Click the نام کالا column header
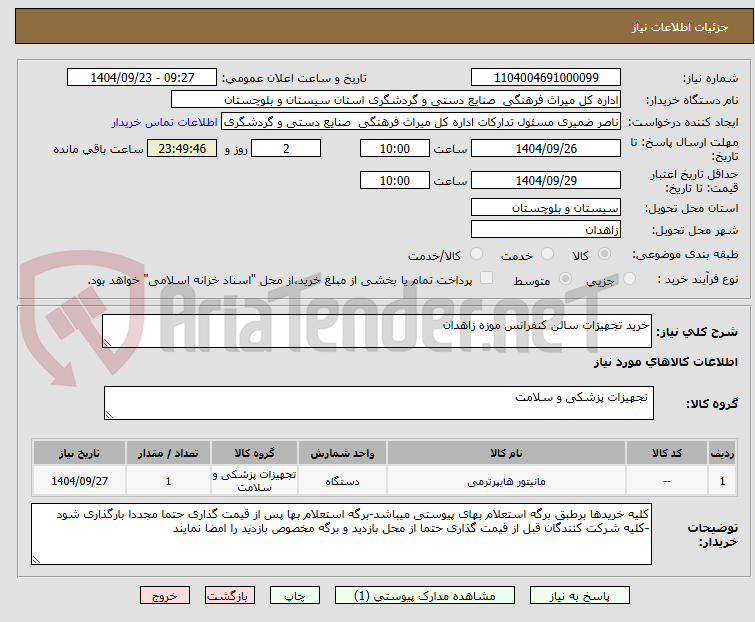 coord(506,453)
